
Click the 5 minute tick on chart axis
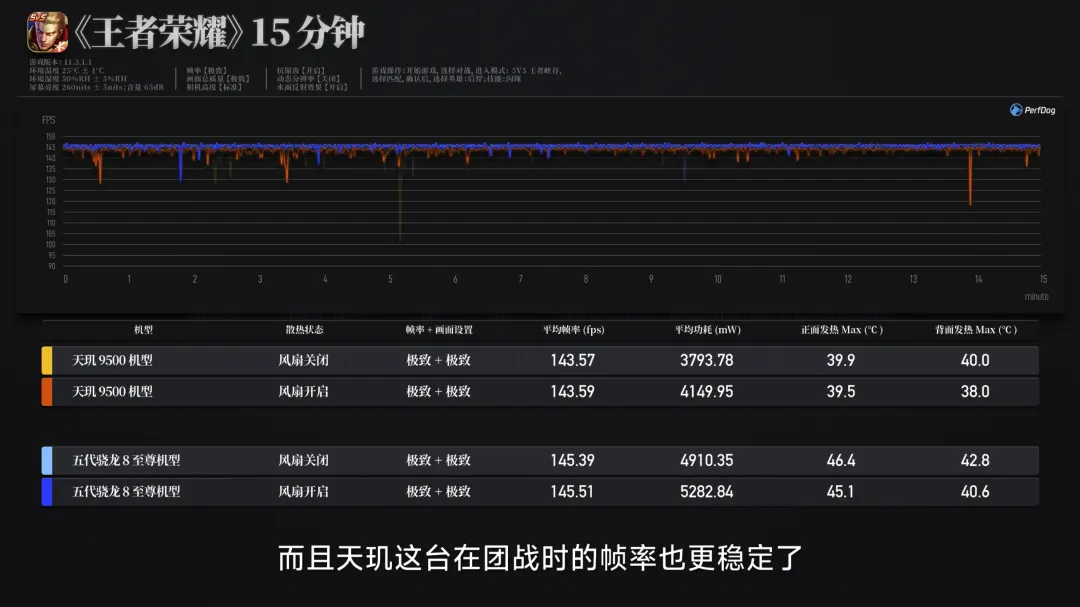tap(391, 279)
